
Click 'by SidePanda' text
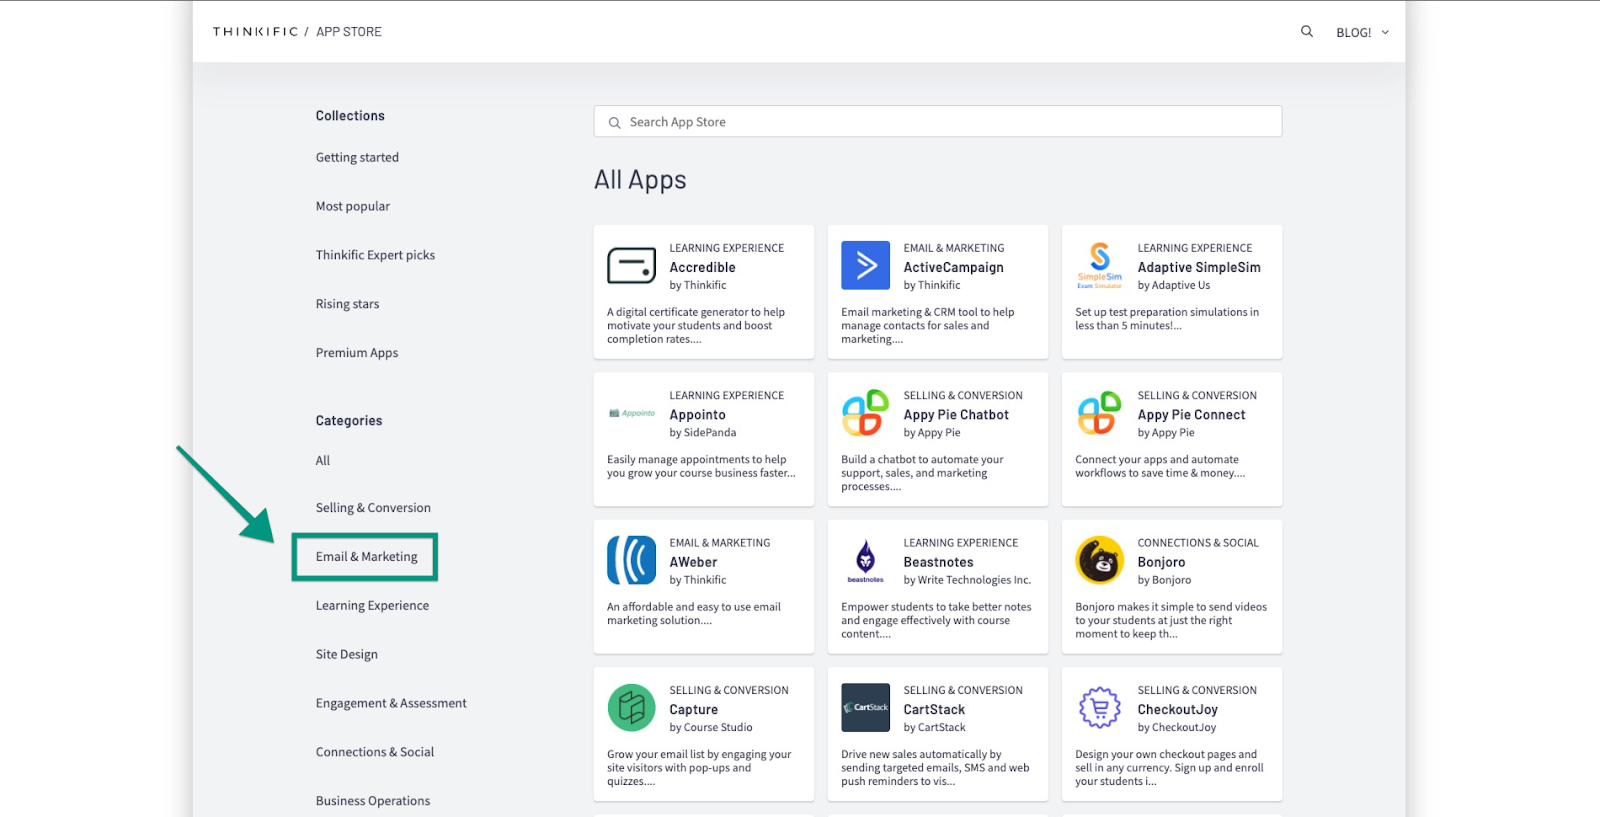click(x=702, y=433)
